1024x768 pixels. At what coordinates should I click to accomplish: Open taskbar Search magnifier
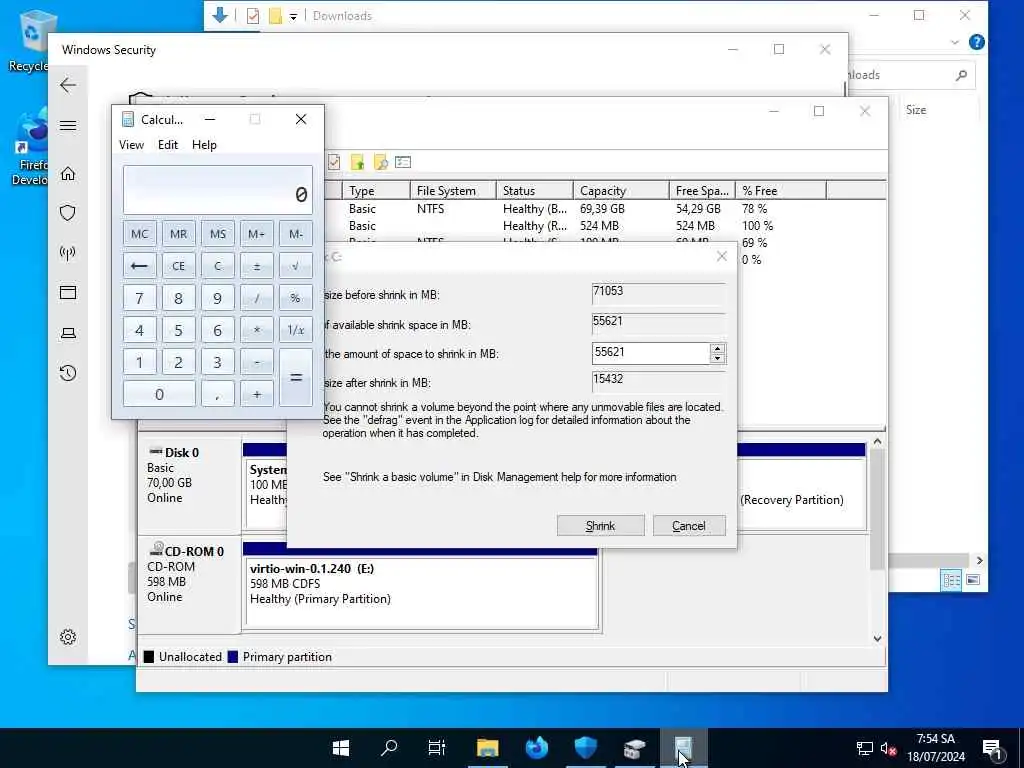coord(389,748)
